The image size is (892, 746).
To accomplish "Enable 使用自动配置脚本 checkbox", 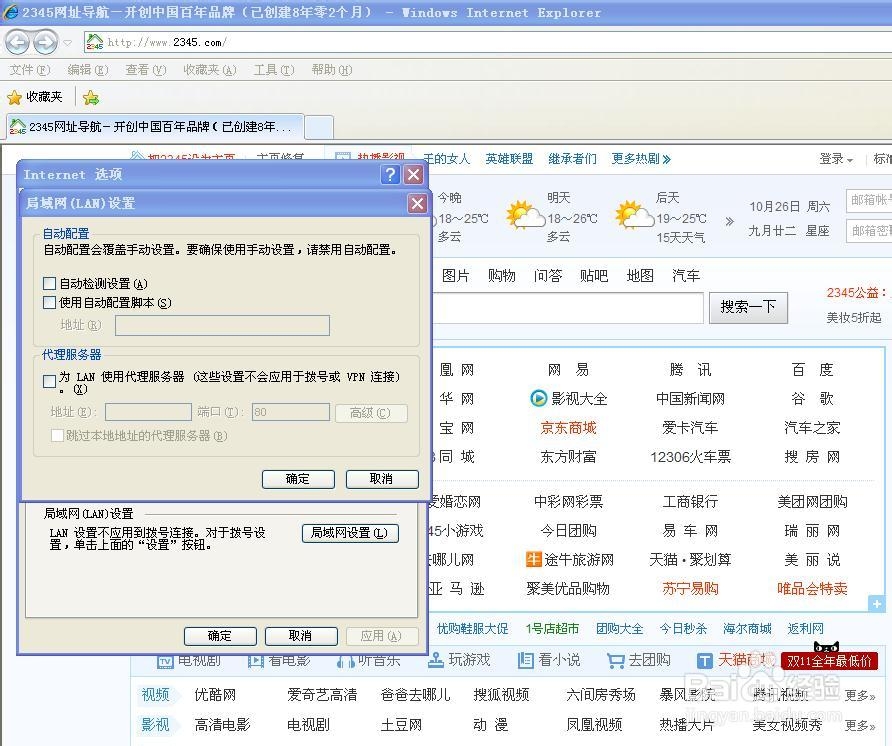I will [x=49, y=302].
